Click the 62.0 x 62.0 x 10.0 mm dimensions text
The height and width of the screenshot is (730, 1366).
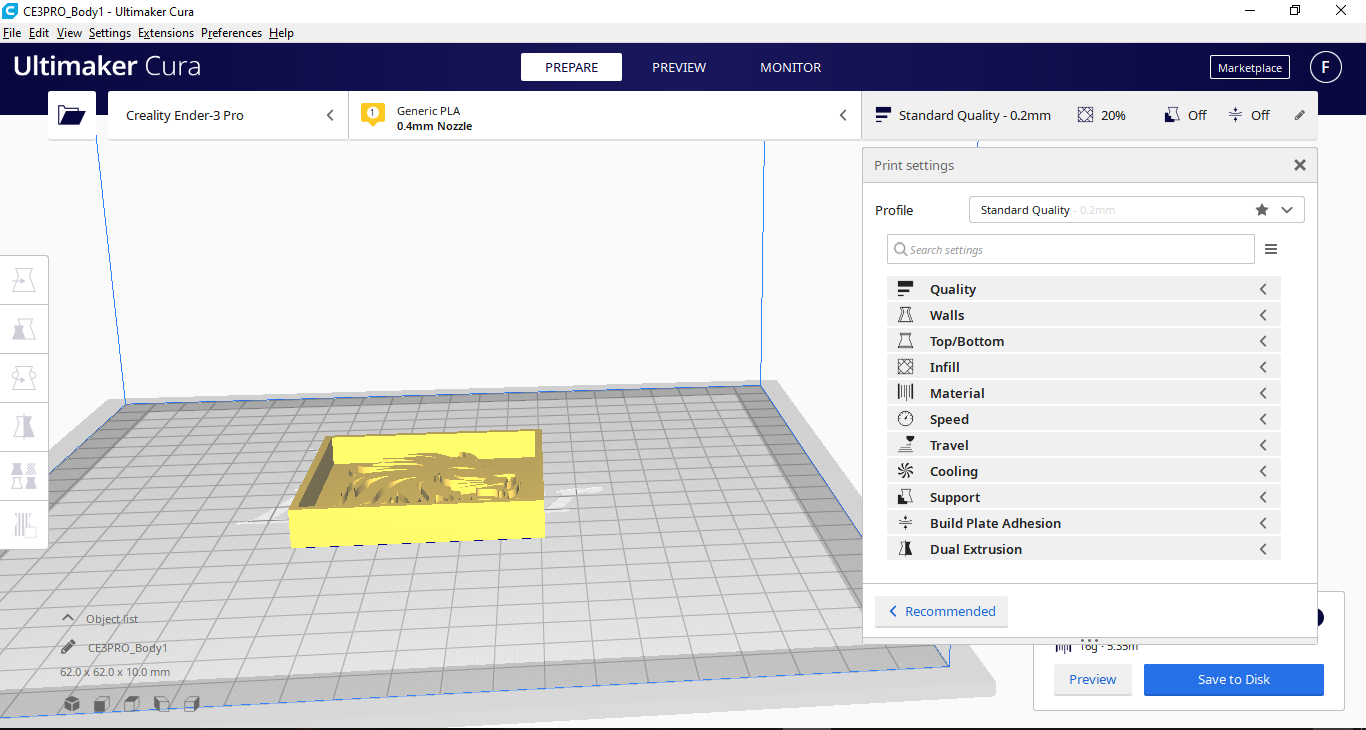tap(115, 672)
